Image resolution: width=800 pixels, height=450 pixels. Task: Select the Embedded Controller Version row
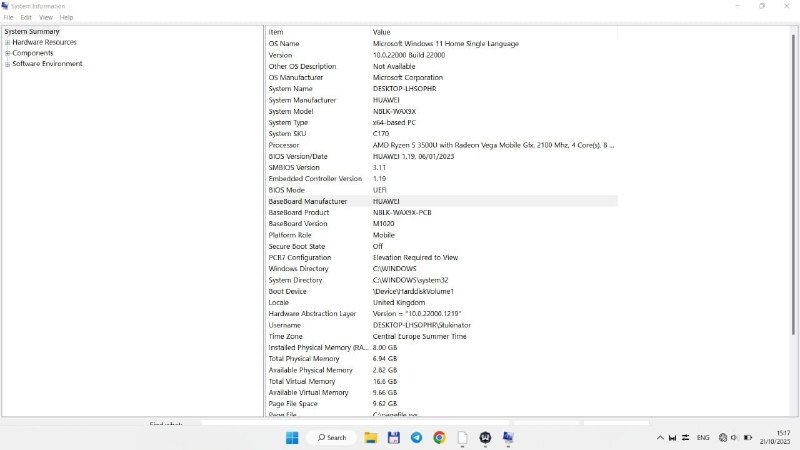(x=442, y=179)
